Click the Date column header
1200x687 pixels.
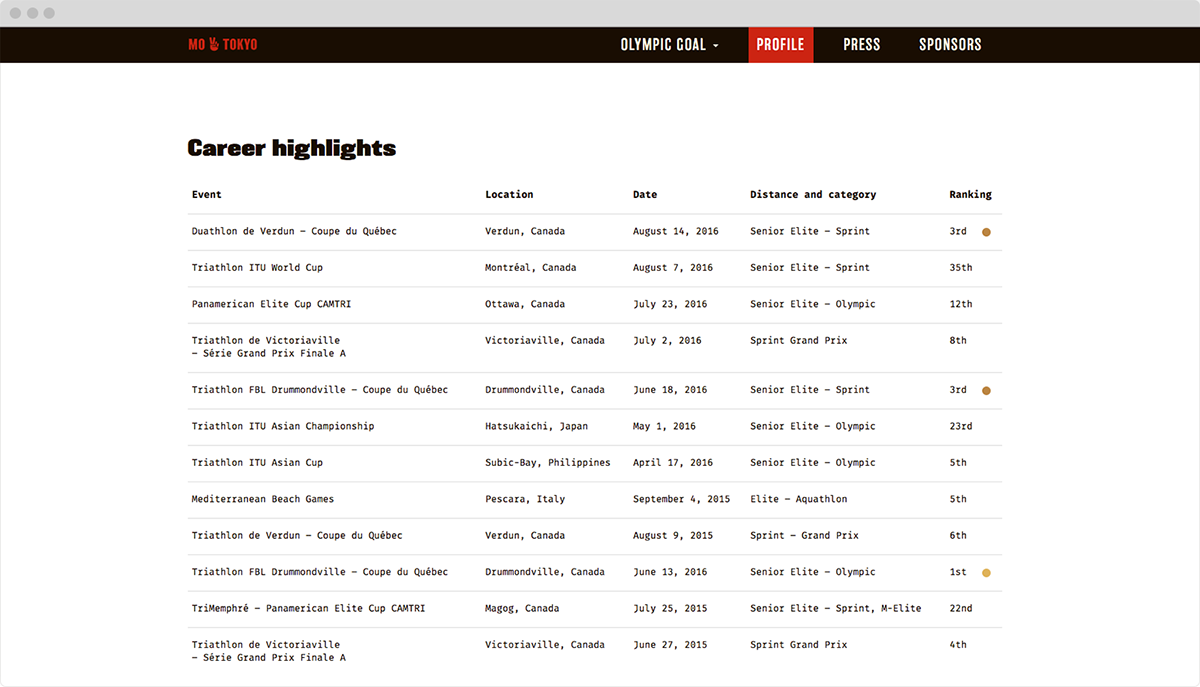point(645,195)
